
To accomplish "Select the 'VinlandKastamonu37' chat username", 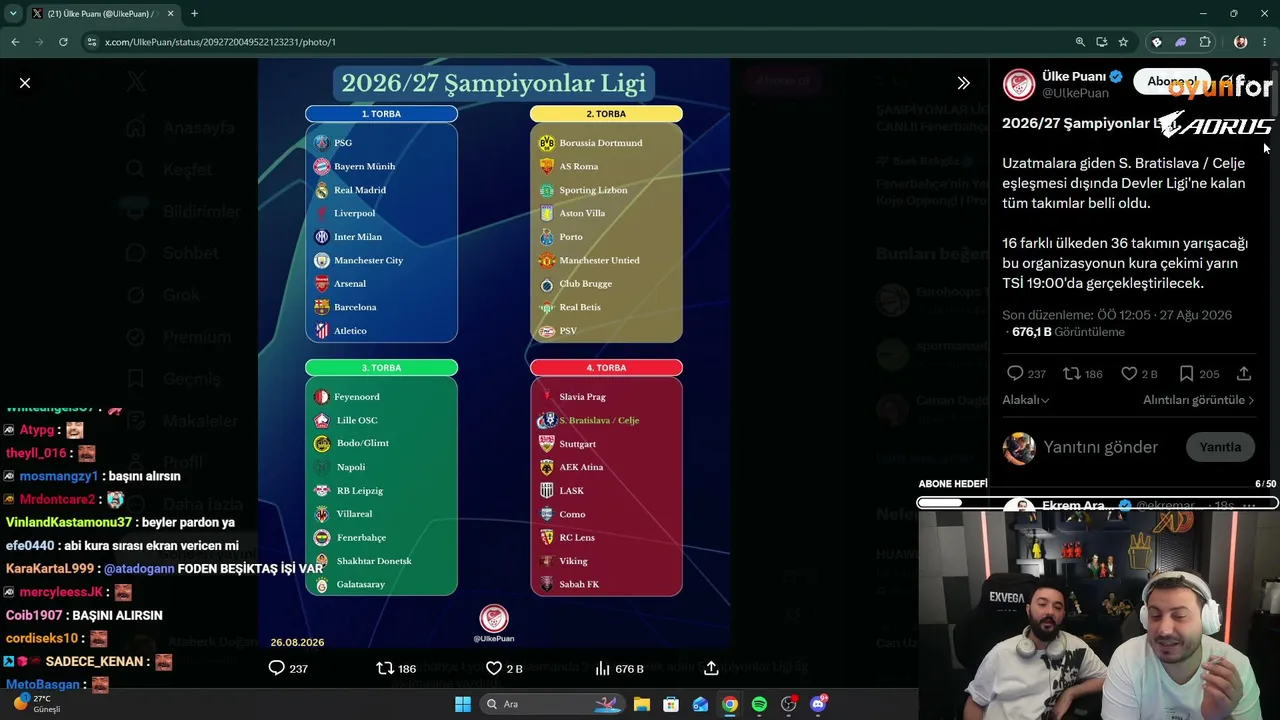I will pos(69,522).
